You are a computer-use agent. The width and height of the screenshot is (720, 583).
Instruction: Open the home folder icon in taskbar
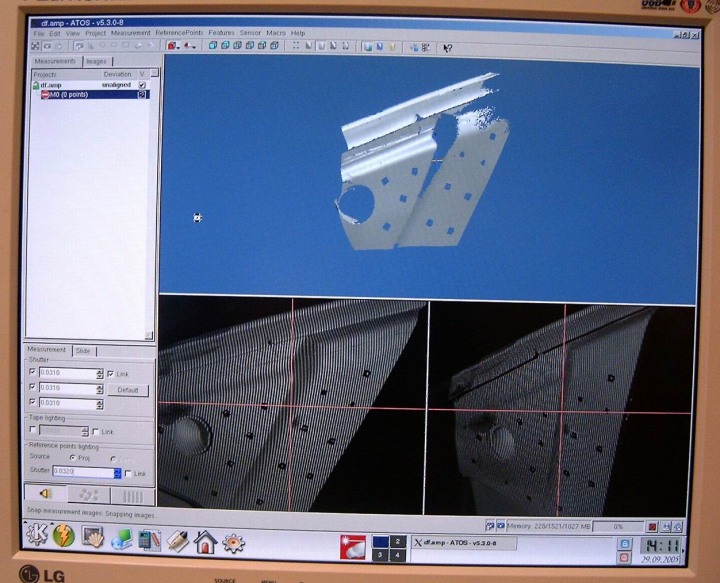(205, 541)
